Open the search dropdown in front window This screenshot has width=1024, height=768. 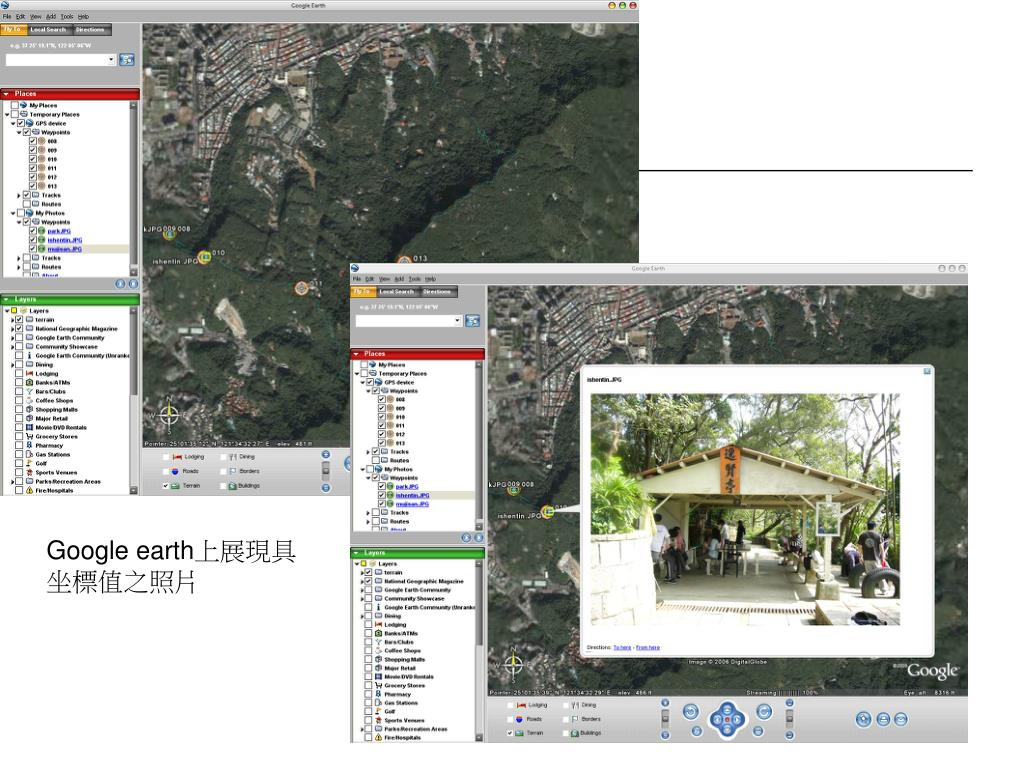pyautogui.click(x=457, y=321)
